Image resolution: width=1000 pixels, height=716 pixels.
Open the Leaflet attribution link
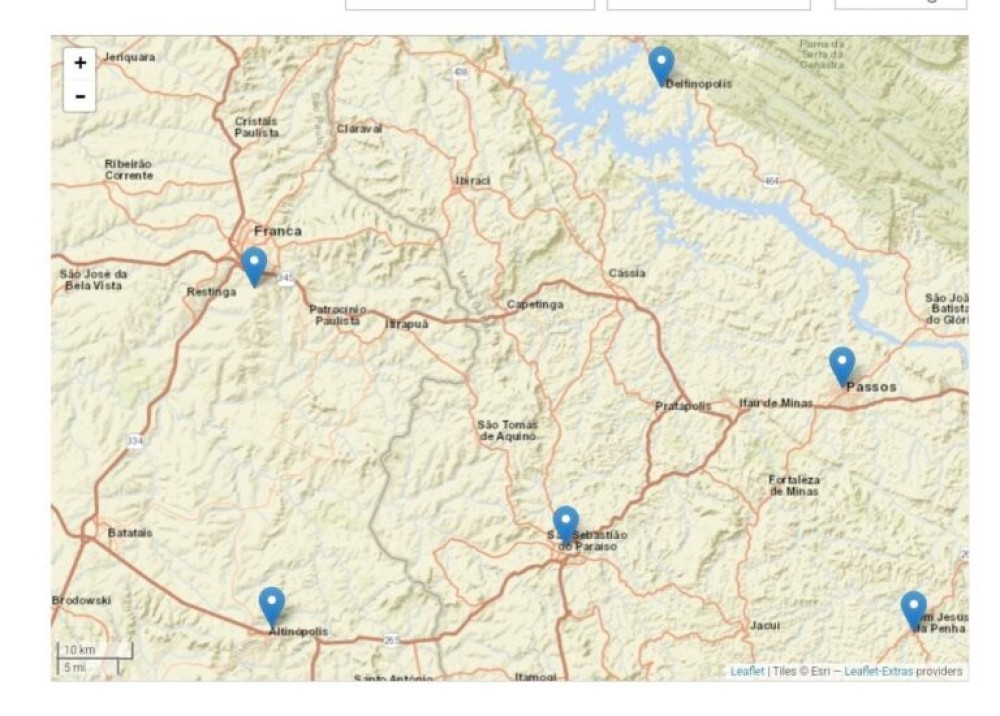coord(747,671)
